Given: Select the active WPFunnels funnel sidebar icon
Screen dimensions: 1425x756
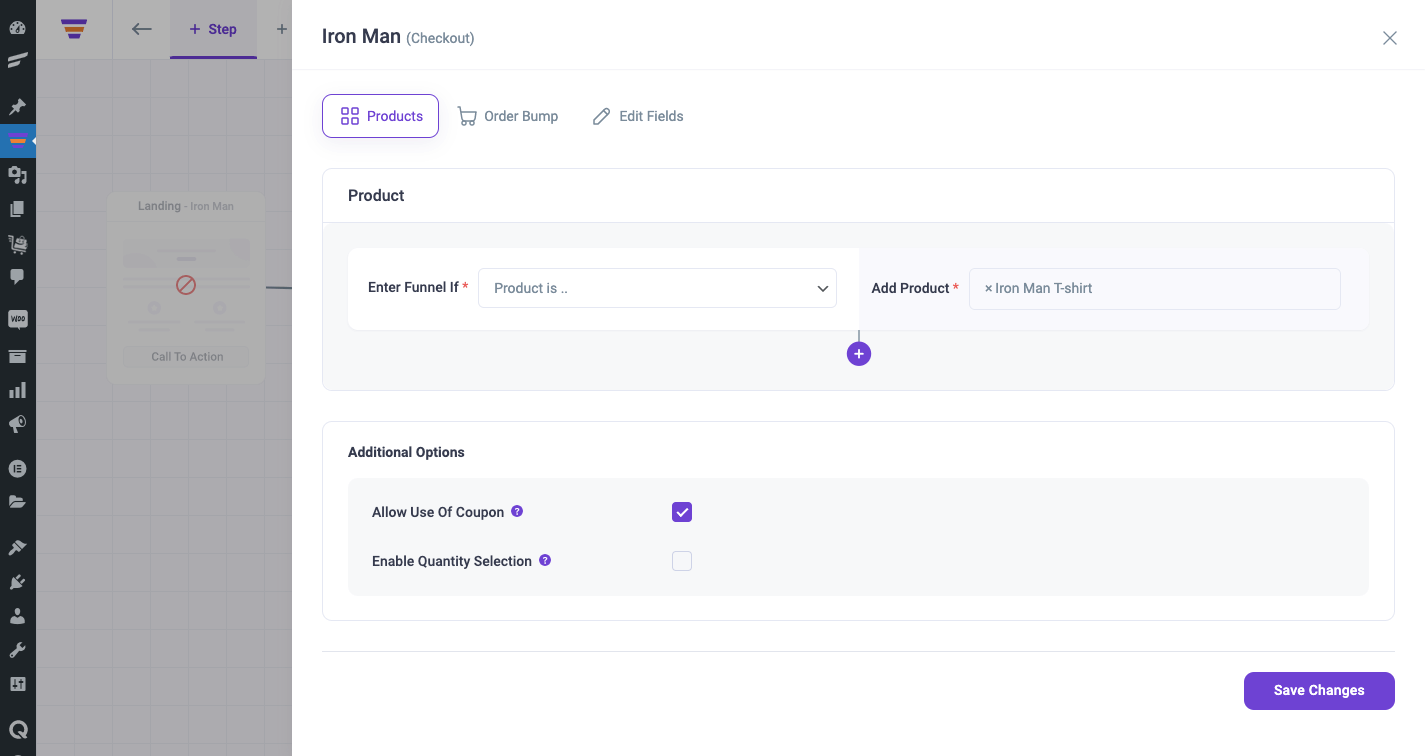Looking at the screenshot, I should tap(17, 141).
